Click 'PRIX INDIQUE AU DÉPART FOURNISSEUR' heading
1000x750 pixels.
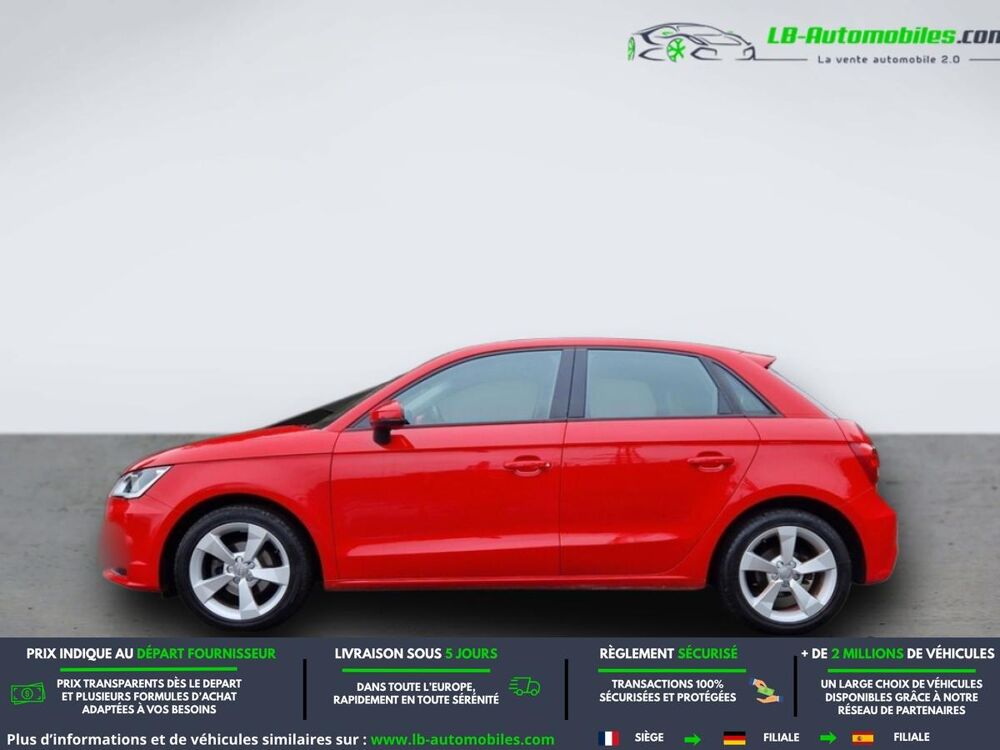(151, 654)
